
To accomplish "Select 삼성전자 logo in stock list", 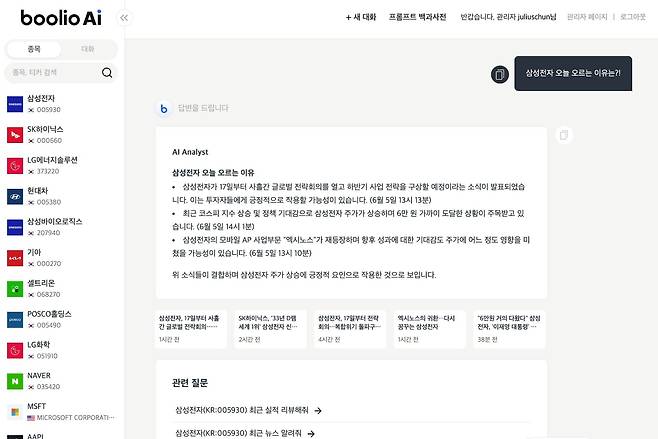I will click(x=15, y=104).
